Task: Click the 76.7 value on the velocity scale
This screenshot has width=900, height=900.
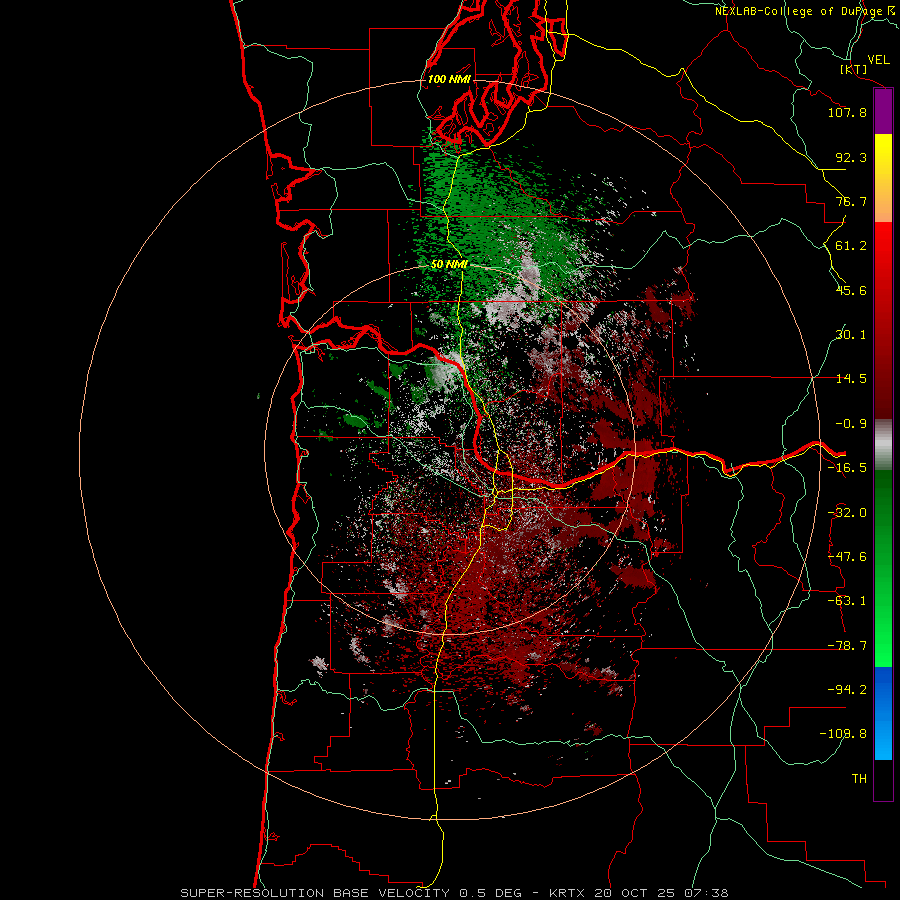Action: point(851,201)
